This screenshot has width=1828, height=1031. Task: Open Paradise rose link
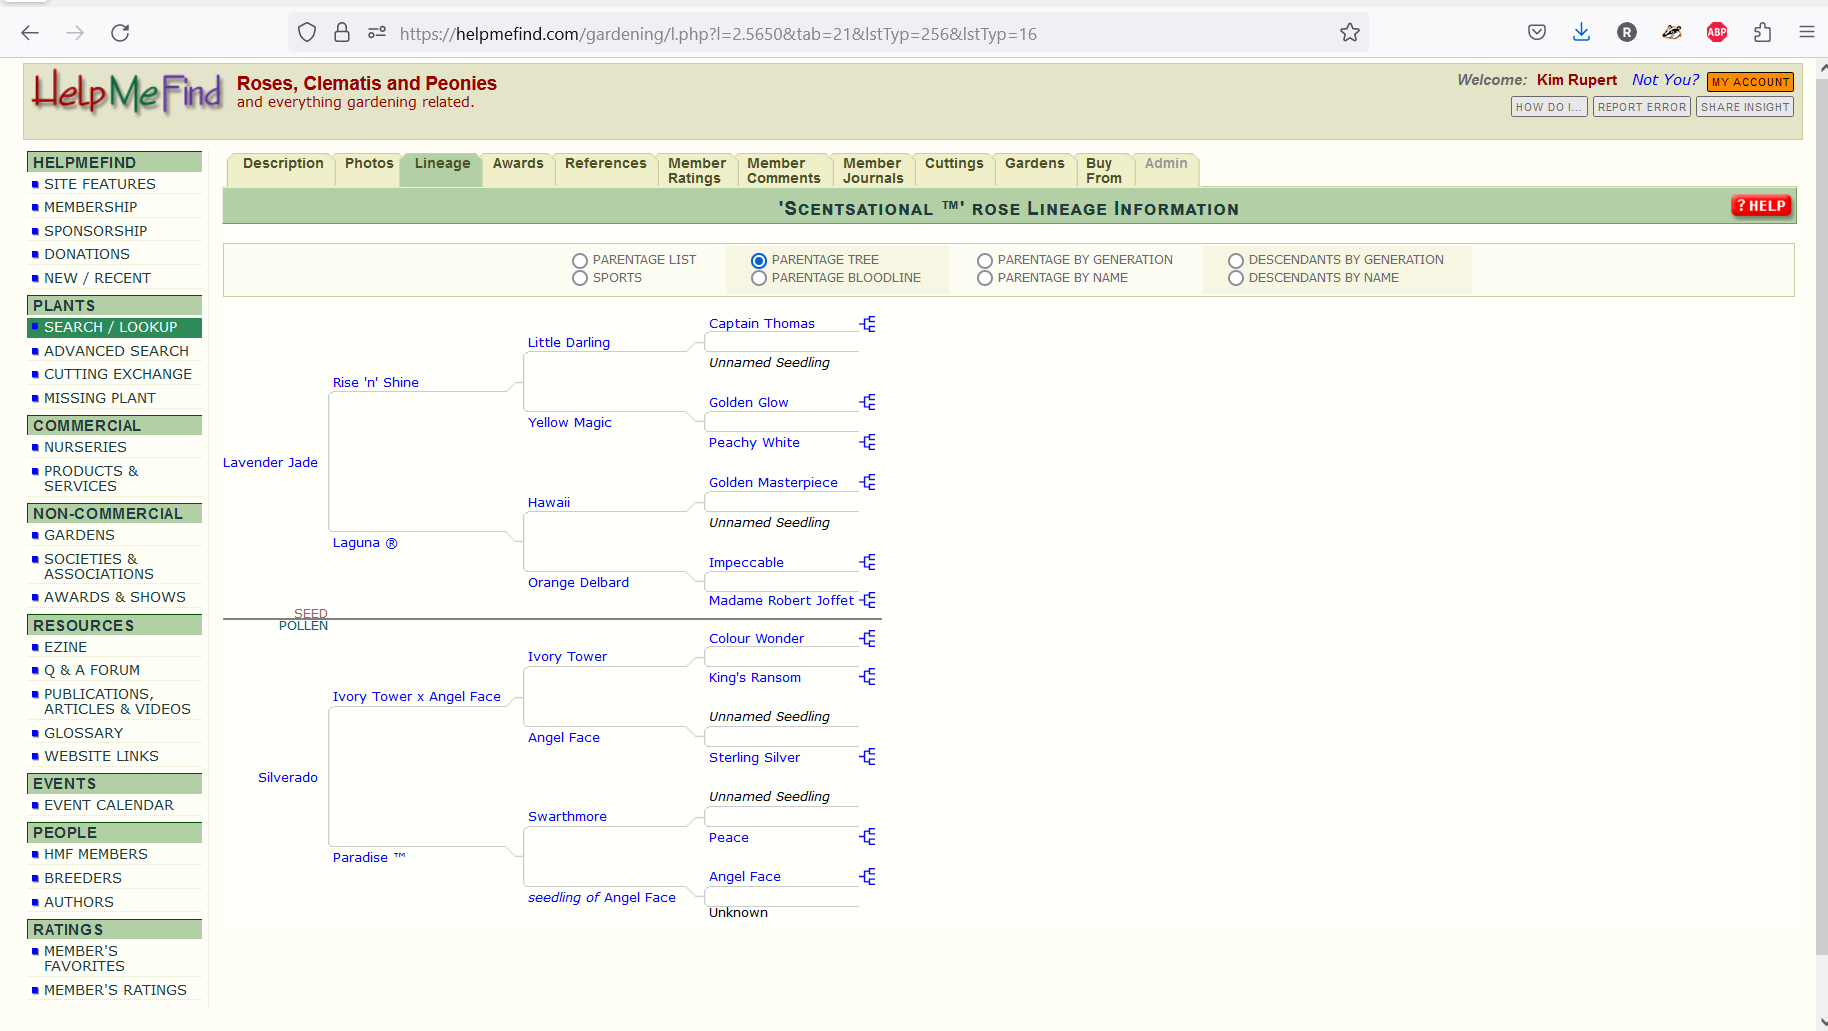coord(369,857)
